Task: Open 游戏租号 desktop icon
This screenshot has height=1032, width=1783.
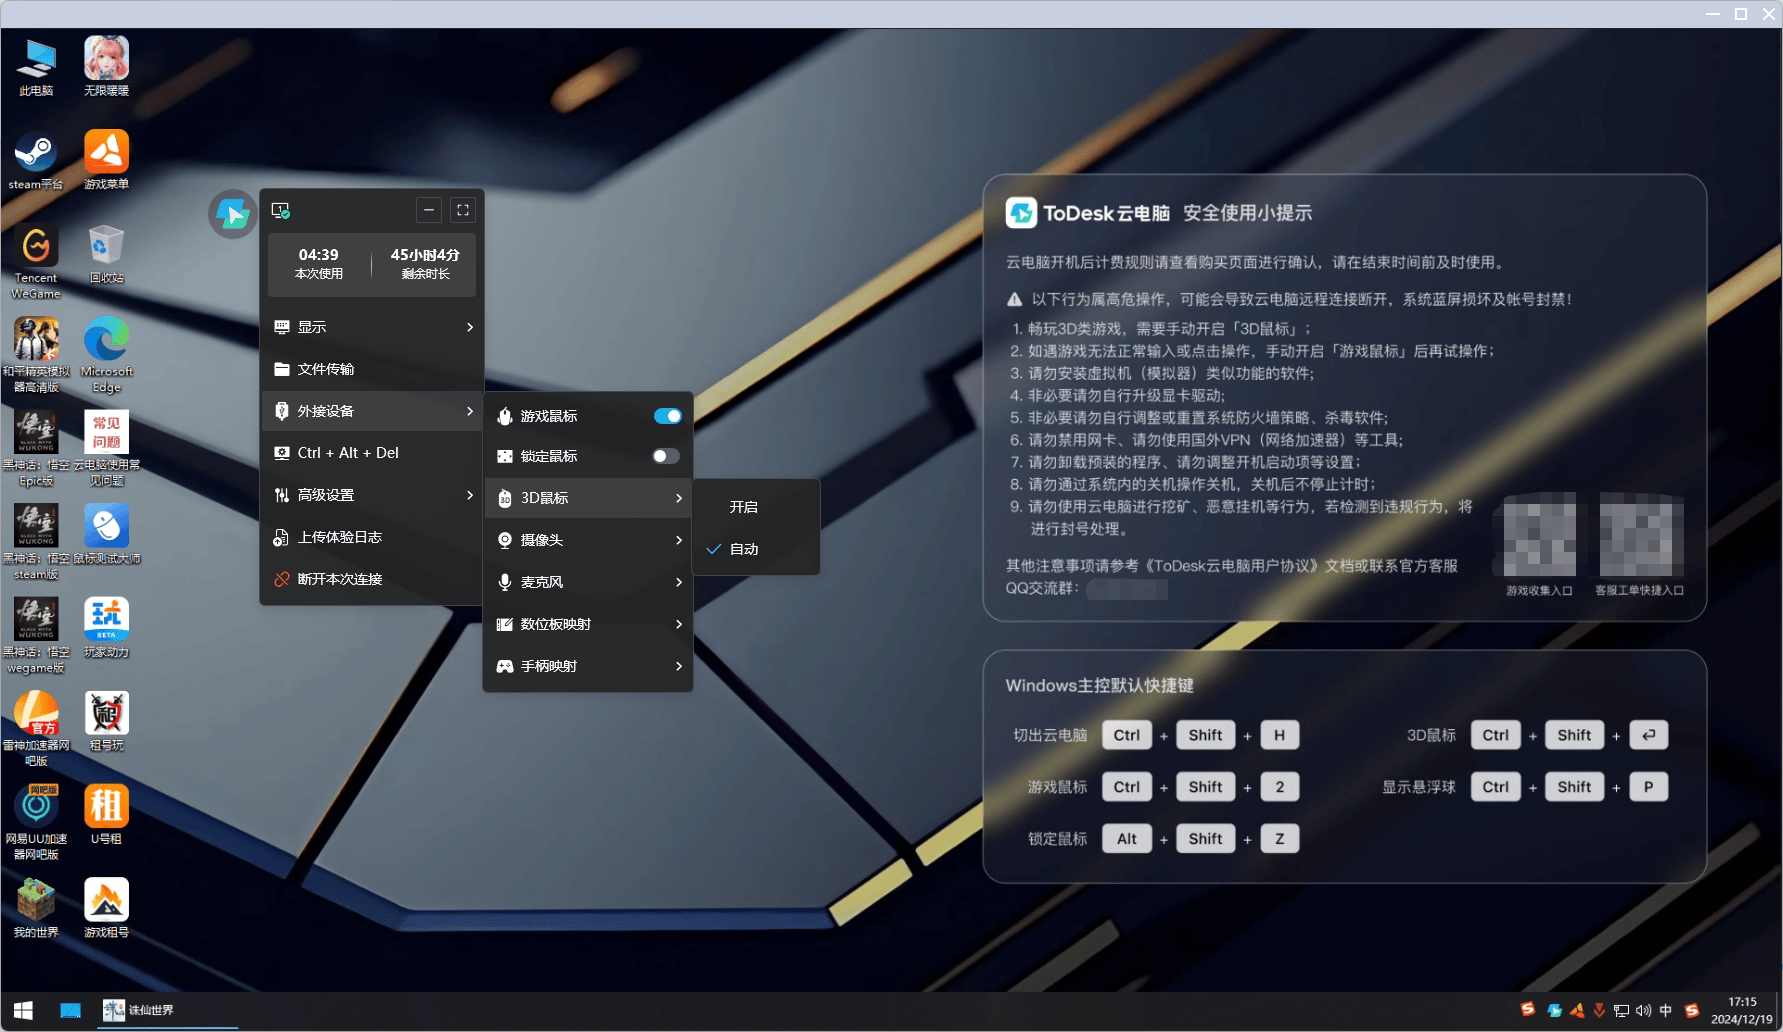Action: pos(106,909)
